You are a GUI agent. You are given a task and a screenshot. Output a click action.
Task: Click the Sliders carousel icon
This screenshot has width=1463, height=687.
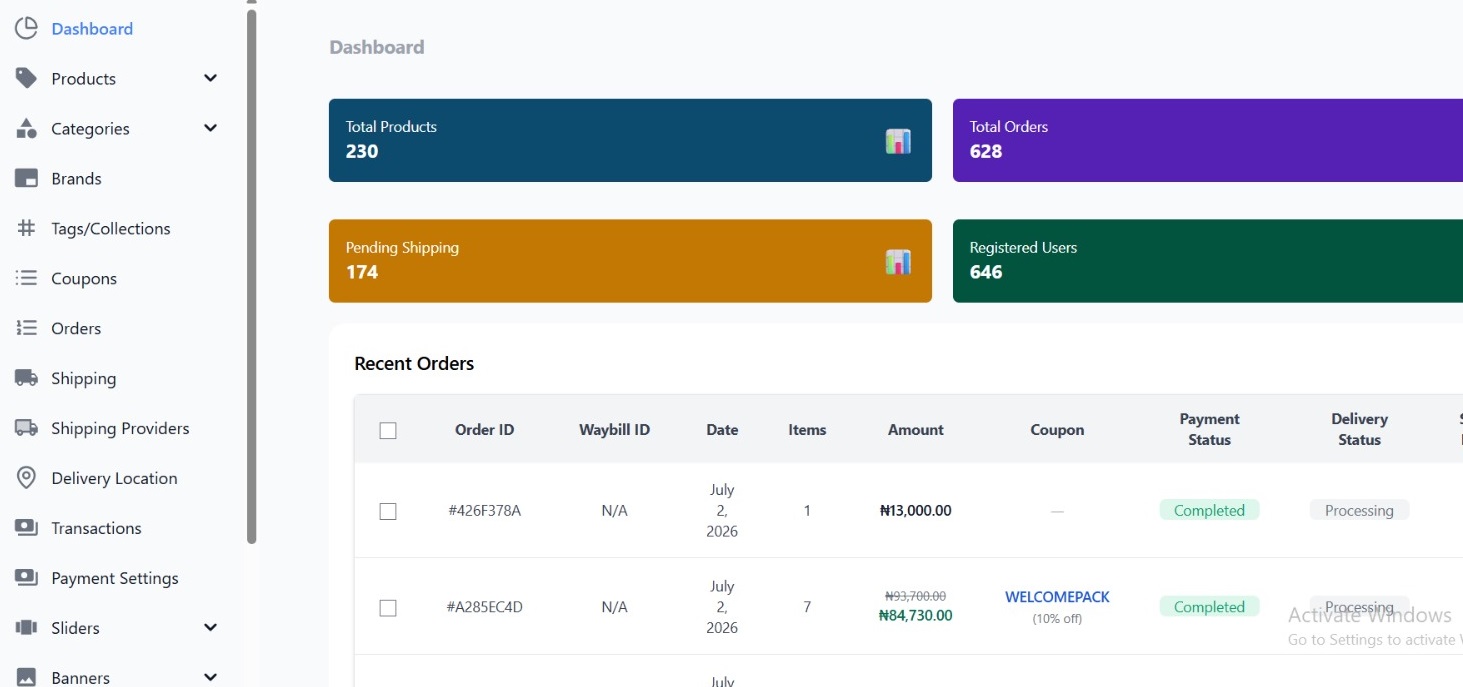click(x=26, y=628)
